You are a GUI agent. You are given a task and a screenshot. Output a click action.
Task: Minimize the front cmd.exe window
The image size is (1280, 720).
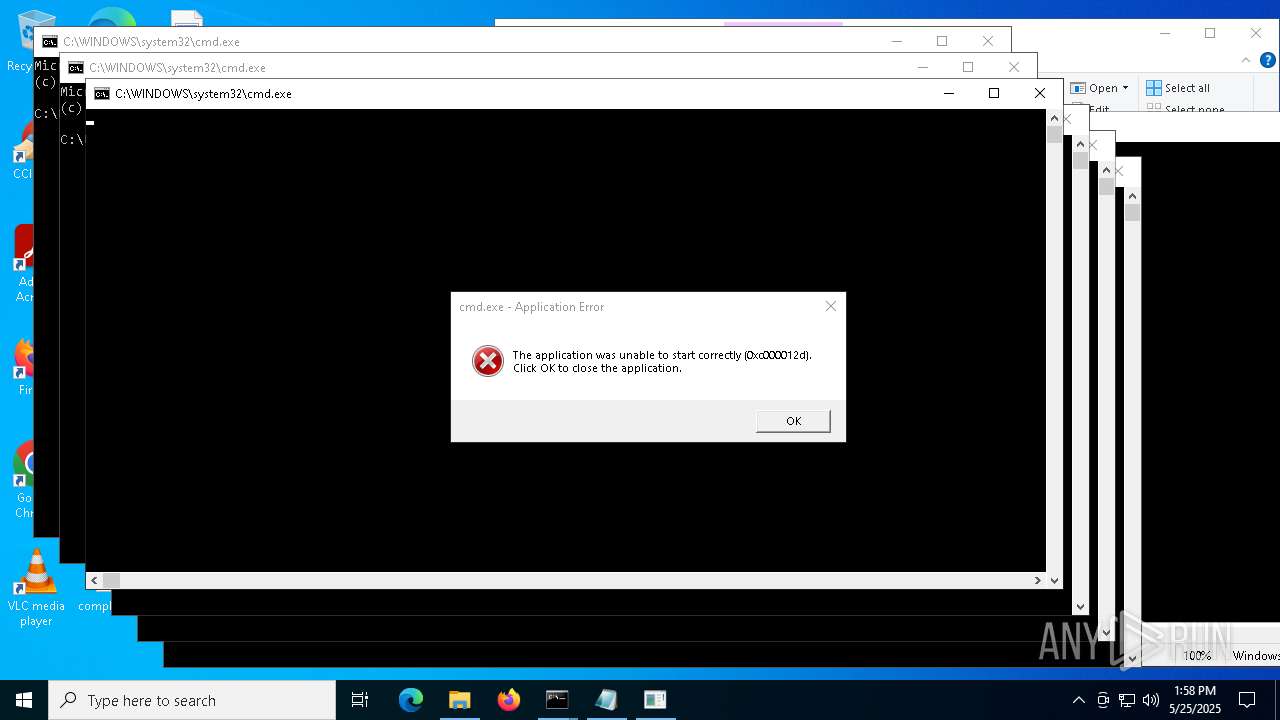(949, 93)
